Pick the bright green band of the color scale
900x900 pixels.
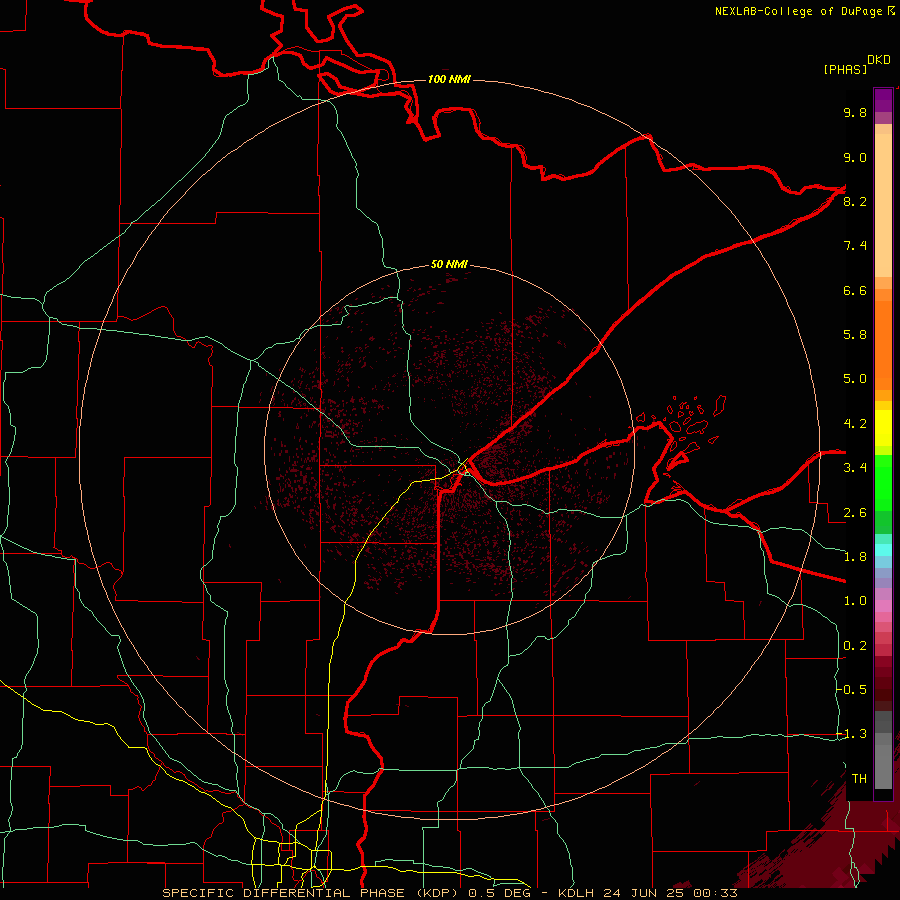(883, 483)
